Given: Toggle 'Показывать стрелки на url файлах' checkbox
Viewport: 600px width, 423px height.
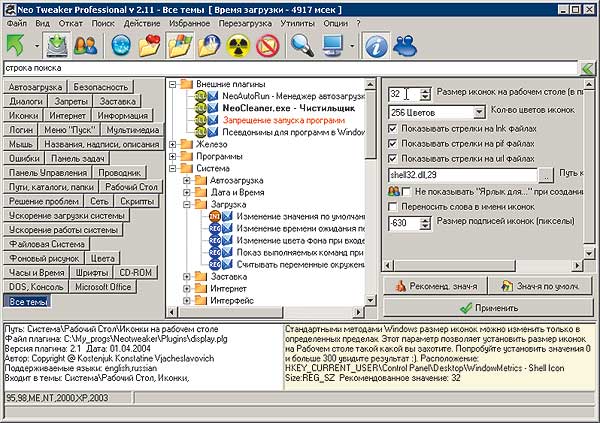Looking at the screenshot, I should click(392, 158).
